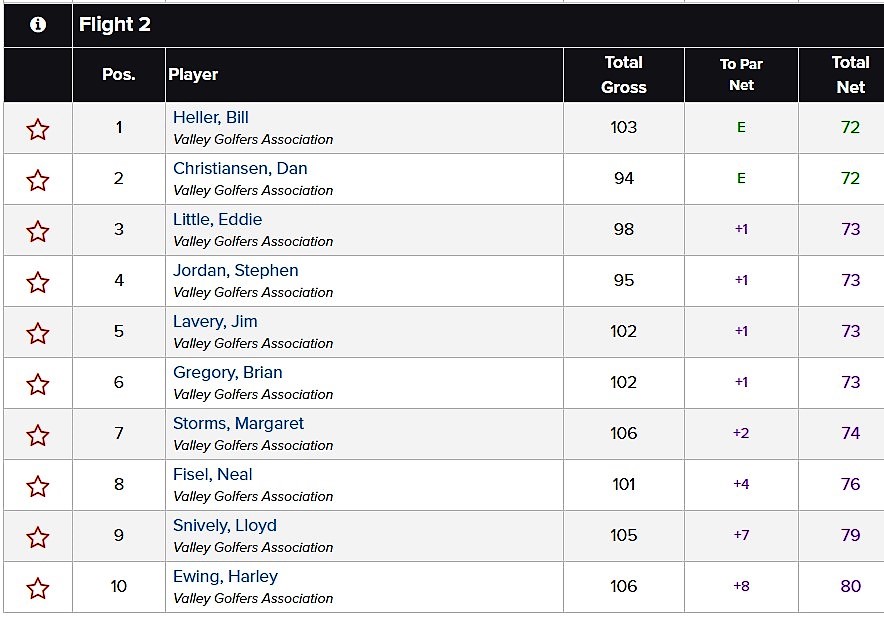
Task: Mark Little, Eddie with the star
Action: [x=38, y=231]
